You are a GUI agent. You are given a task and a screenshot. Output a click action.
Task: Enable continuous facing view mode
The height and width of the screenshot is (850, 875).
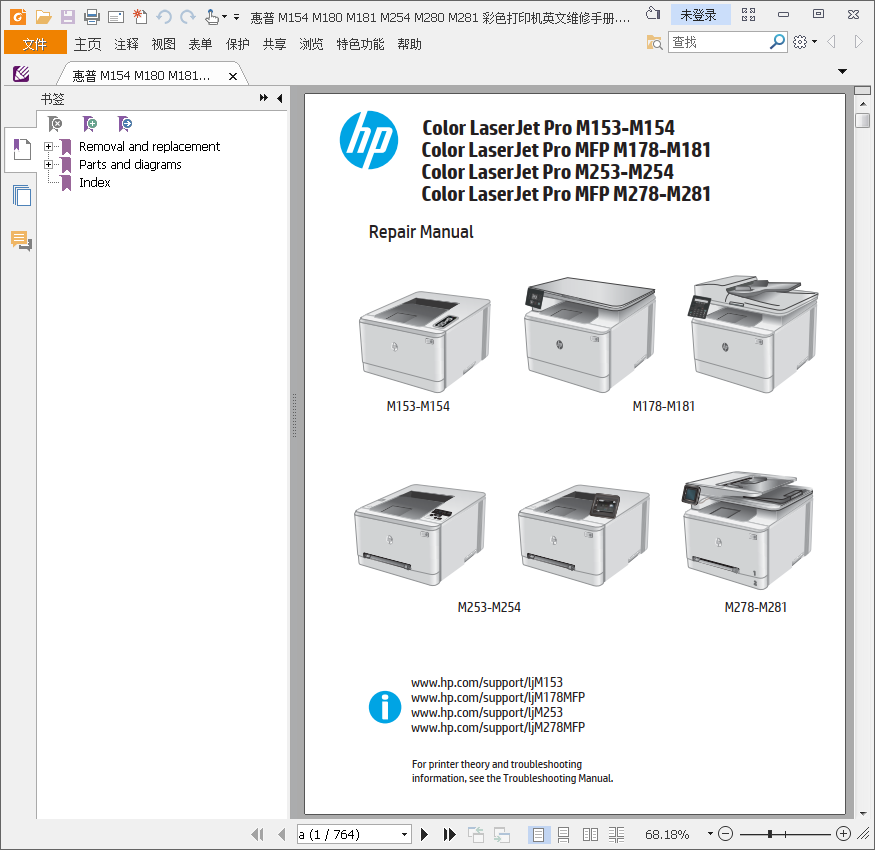coord(616,834)
